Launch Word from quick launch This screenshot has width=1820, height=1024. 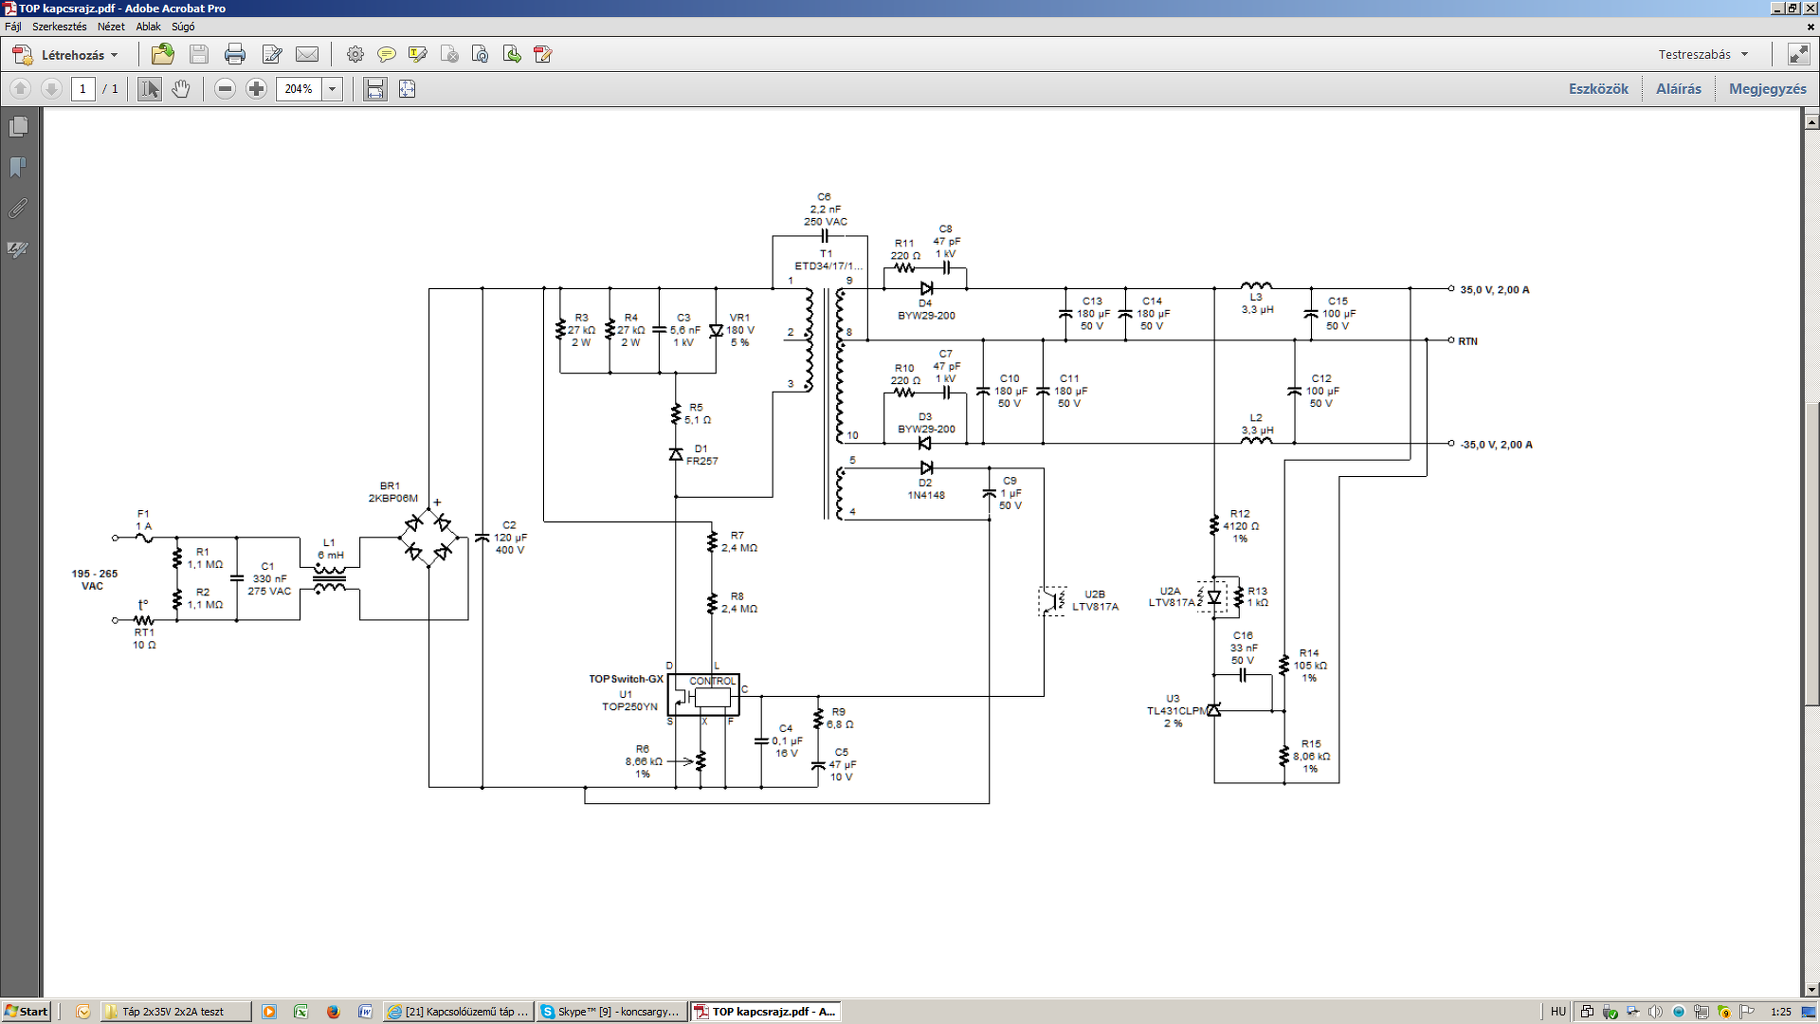(365, 1012)
